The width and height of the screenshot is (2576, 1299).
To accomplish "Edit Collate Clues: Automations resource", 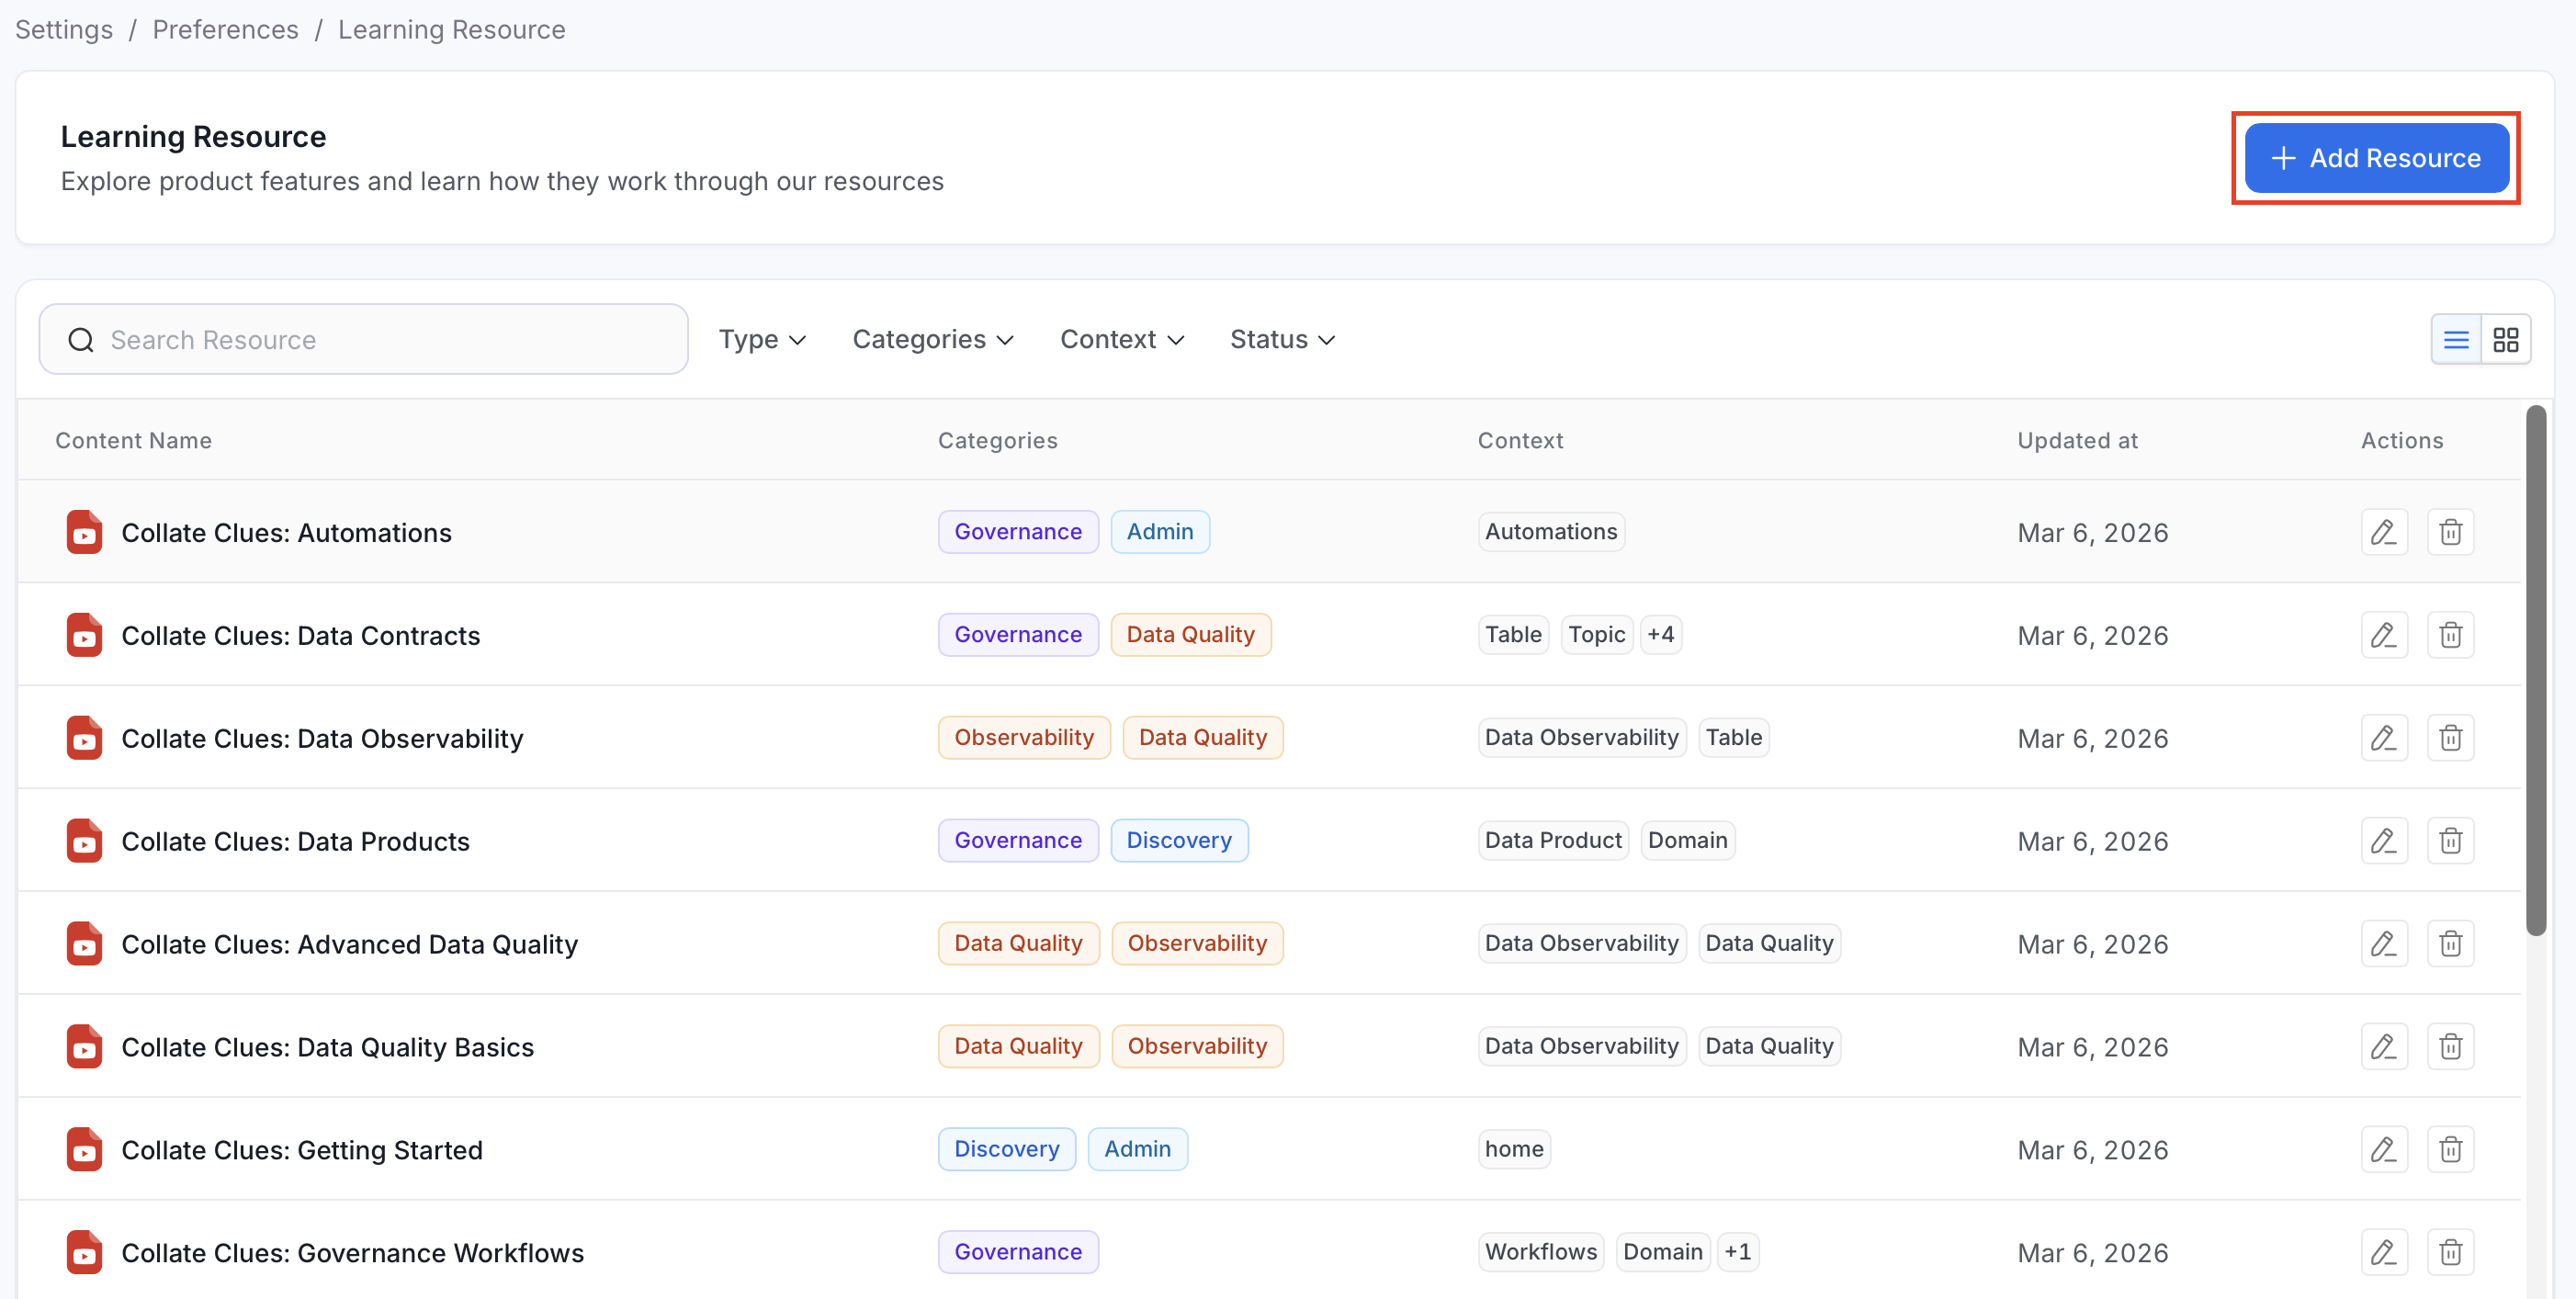I will pyautogui.click(x=2384, y=532).
